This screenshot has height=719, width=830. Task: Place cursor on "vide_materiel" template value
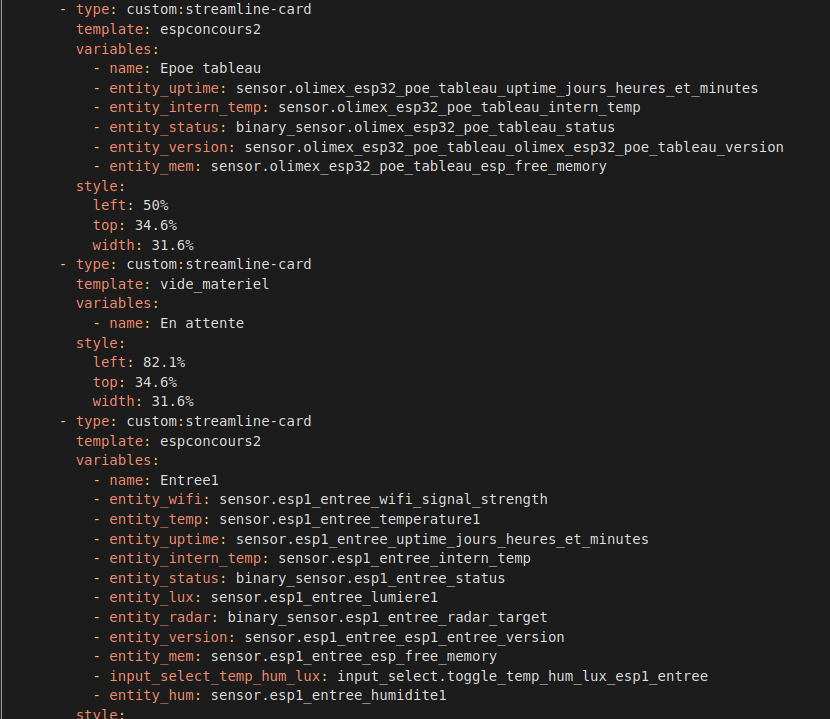(214, 284)
